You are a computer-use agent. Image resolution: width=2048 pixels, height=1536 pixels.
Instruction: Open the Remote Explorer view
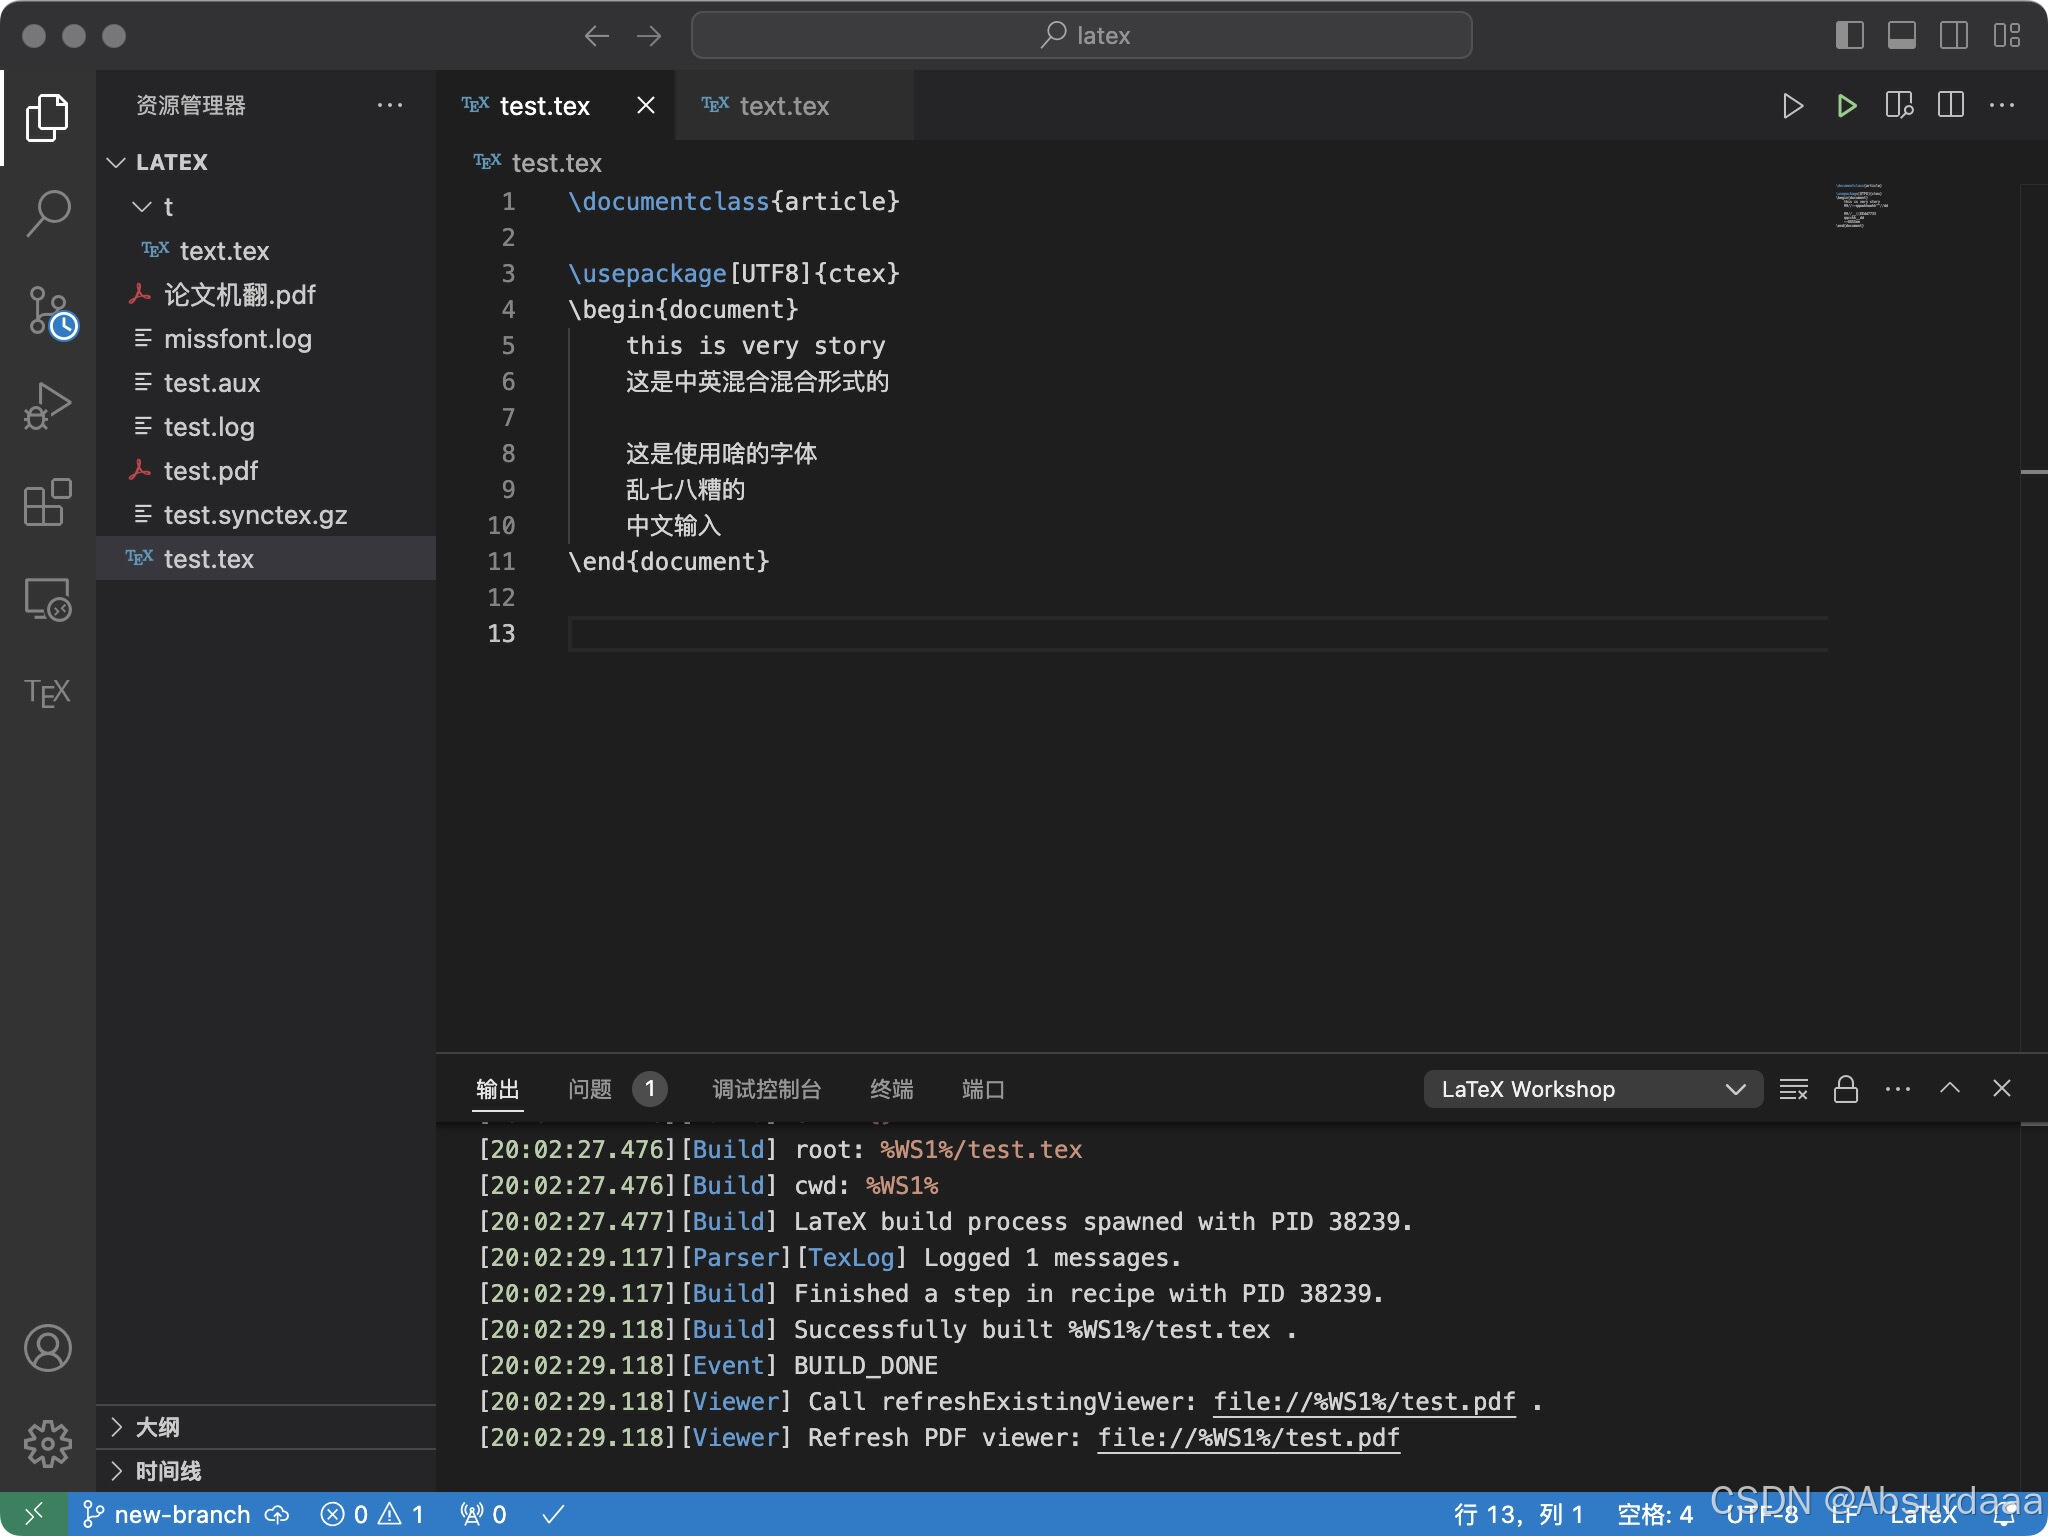click(47, 598)
